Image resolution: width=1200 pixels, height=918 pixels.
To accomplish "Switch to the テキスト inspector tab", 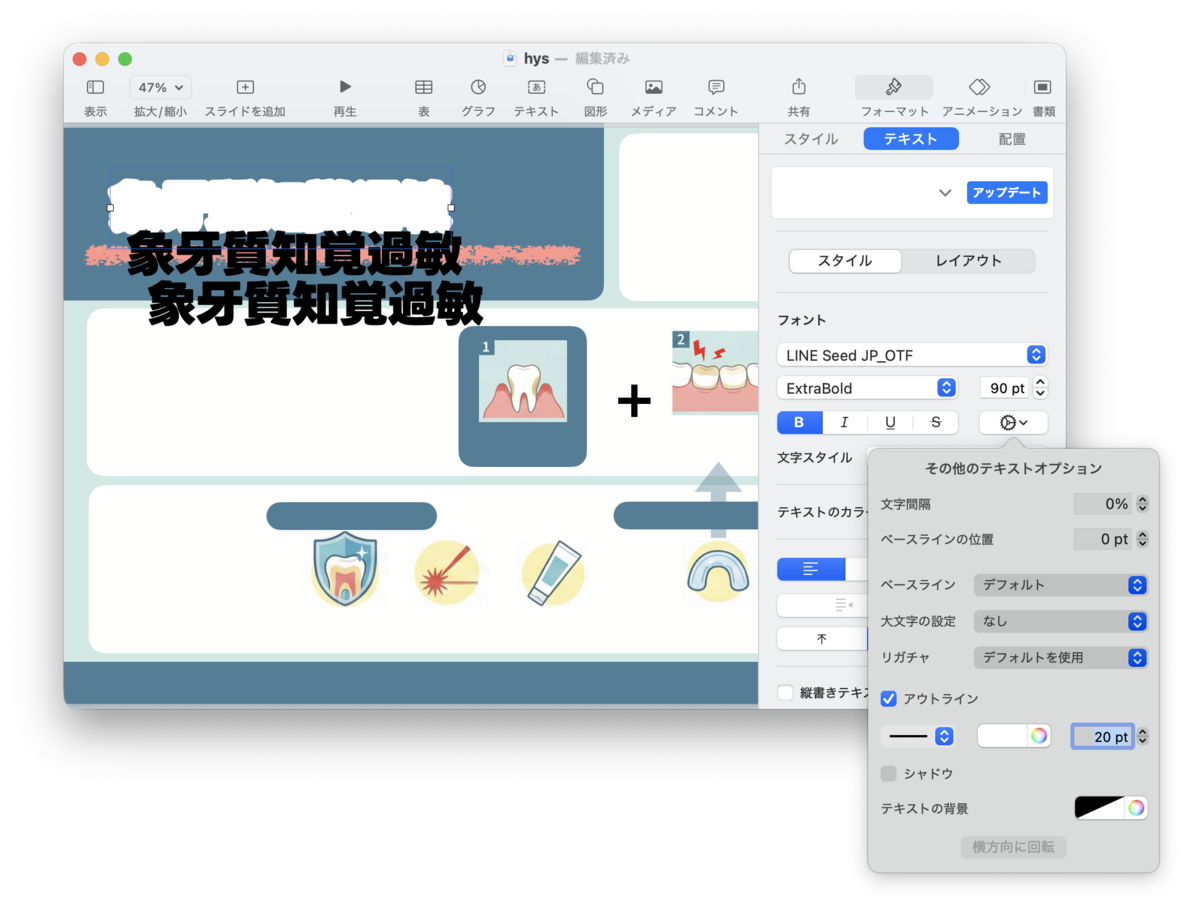I will (x=911, y=139).
